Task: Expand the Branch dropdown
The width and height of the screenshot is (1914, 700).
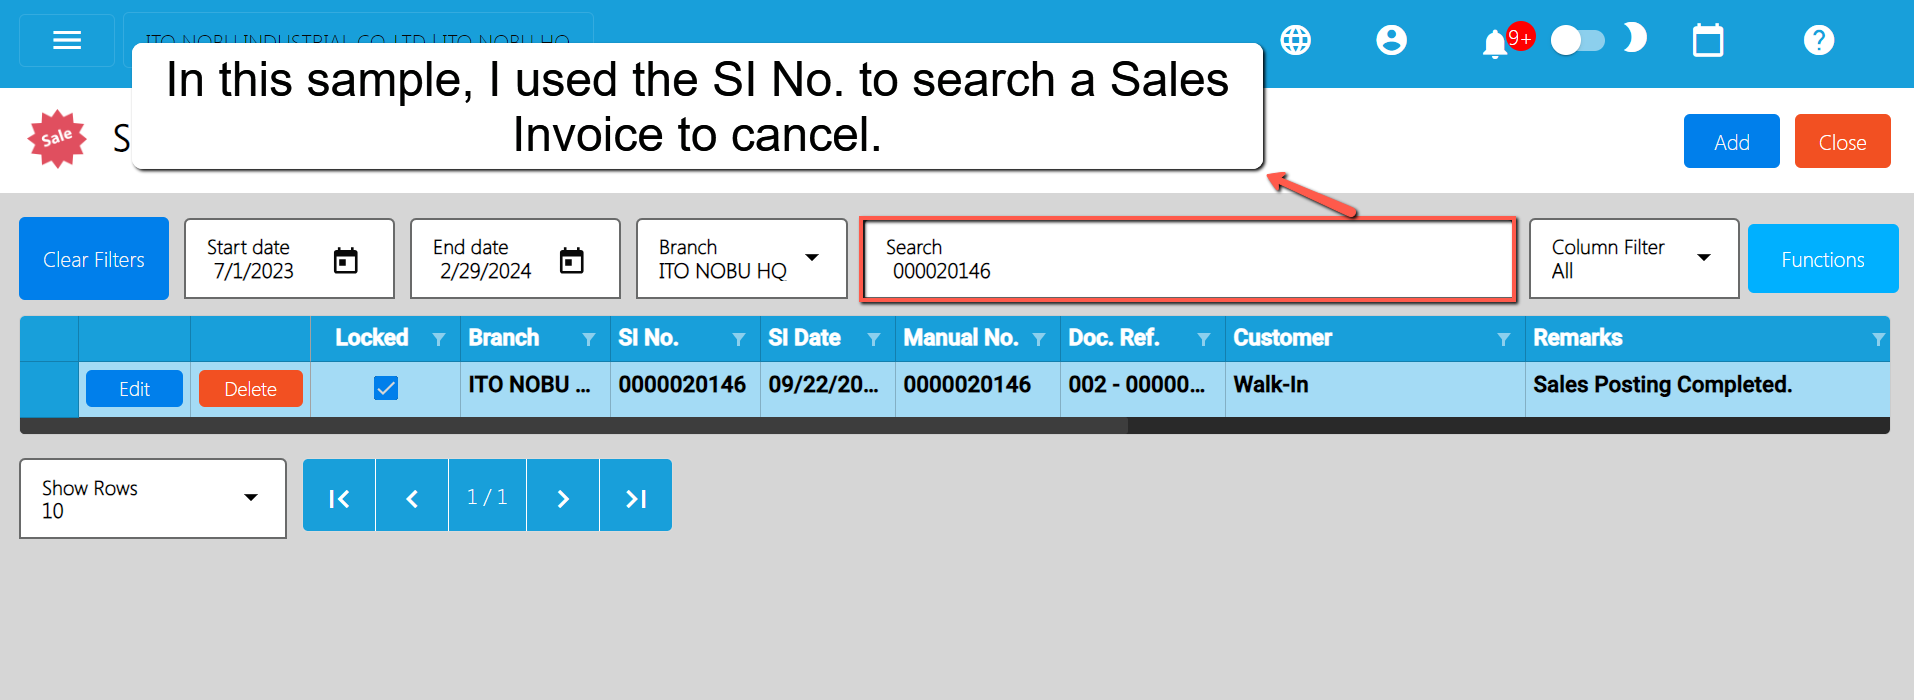Action: (812, 258)
